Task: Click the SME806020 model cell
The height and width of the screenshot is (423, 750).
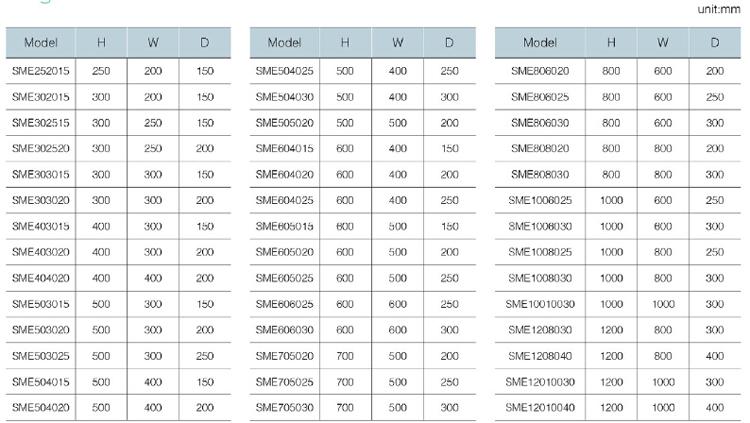Action: click(540, 71)
